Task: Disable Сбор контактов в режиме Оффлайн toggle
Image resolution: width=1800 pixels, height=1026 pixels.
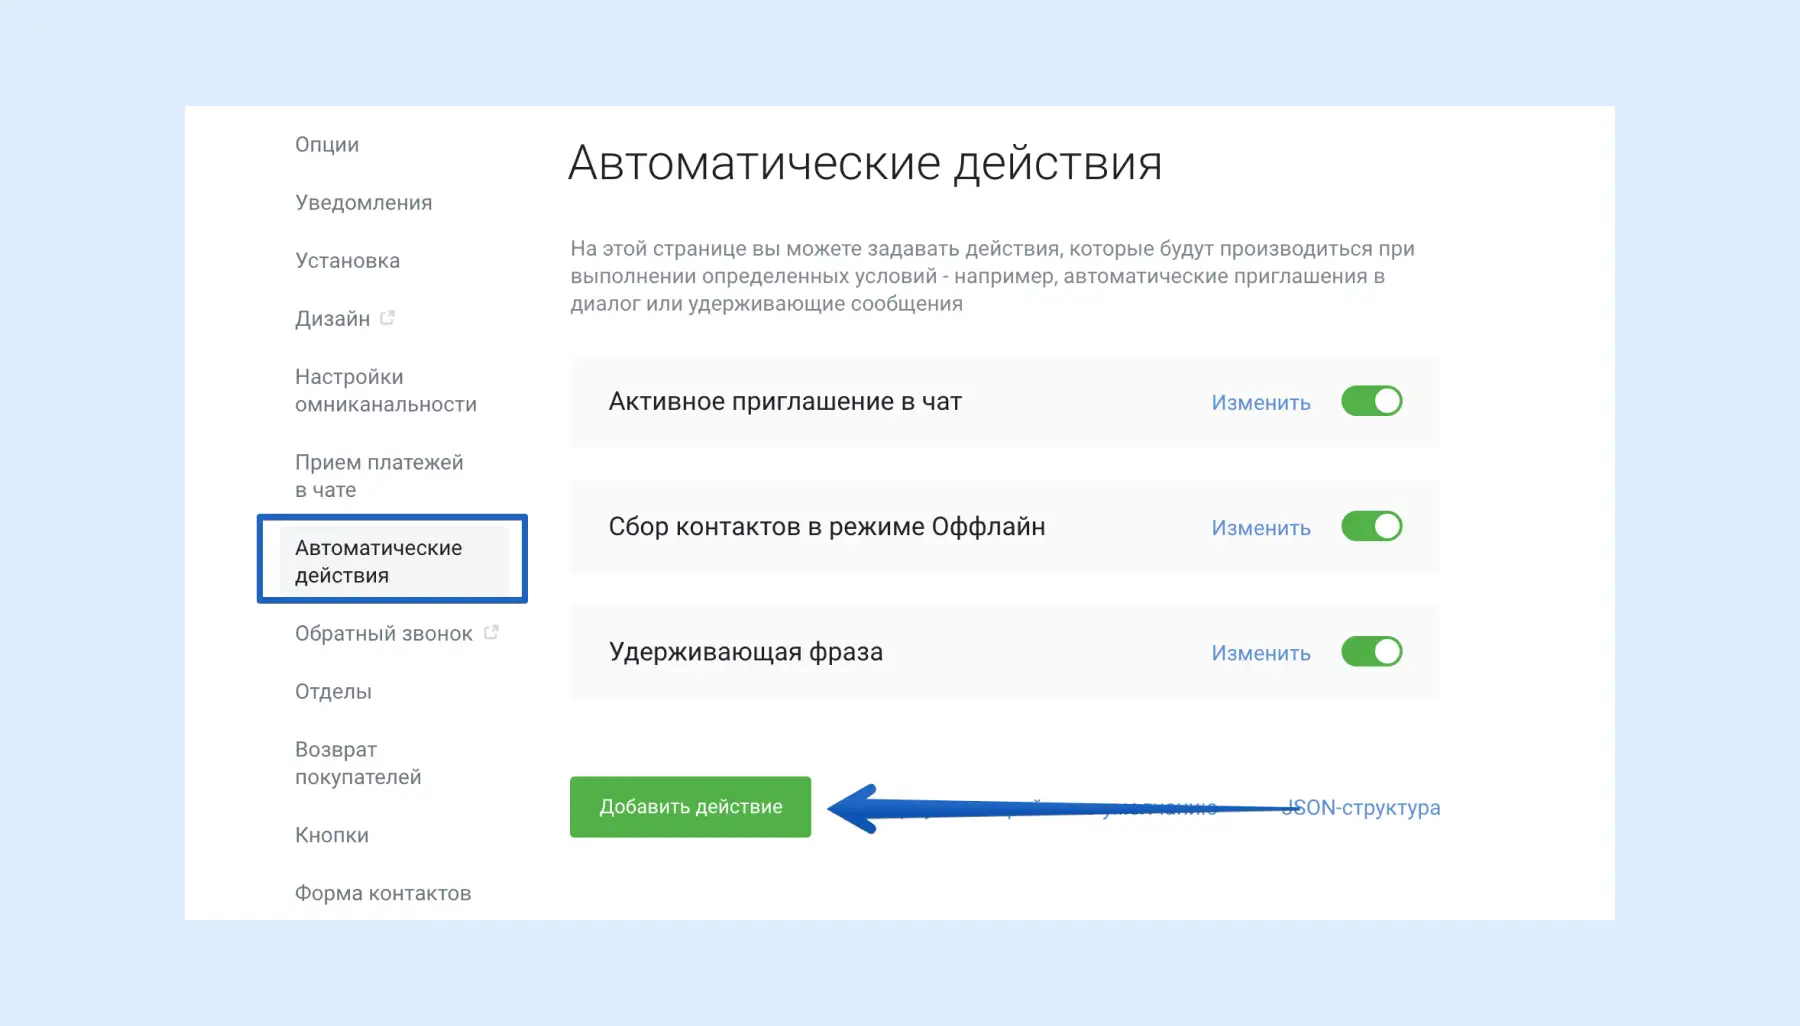Action: 1371,526
